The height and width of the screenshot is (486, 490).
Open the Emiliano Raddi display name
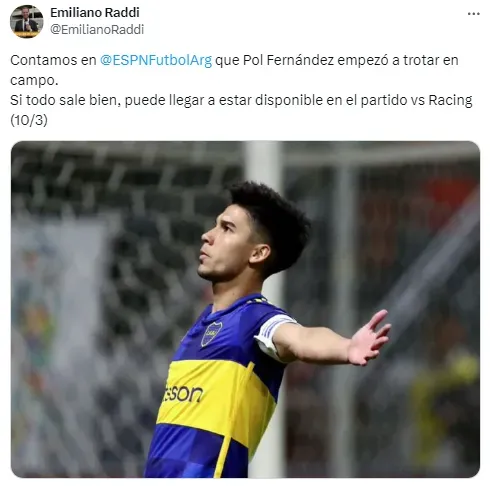coord(95,13)
